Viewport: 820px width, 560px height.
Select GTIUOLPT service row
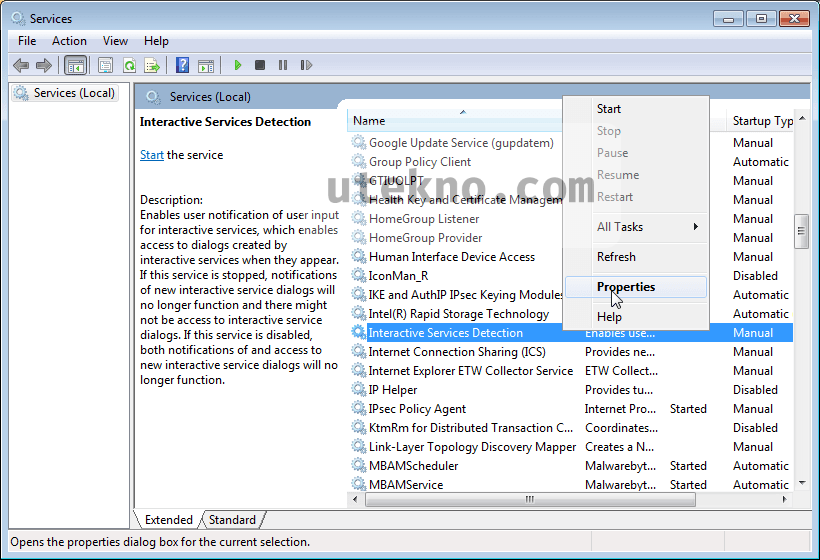tap(396, 180)
